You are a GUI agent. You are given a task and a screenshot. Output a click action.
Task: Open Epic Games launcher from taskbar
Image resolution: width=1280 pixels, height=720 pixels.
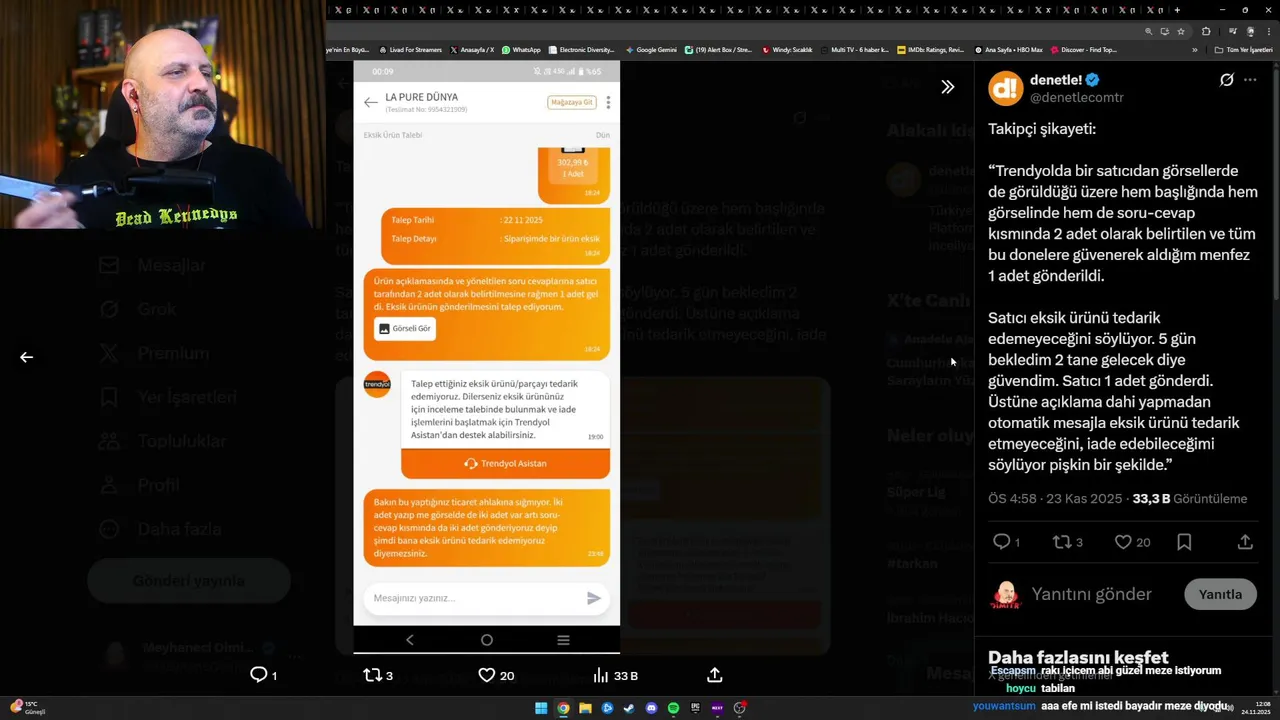(x=695, y=708)
